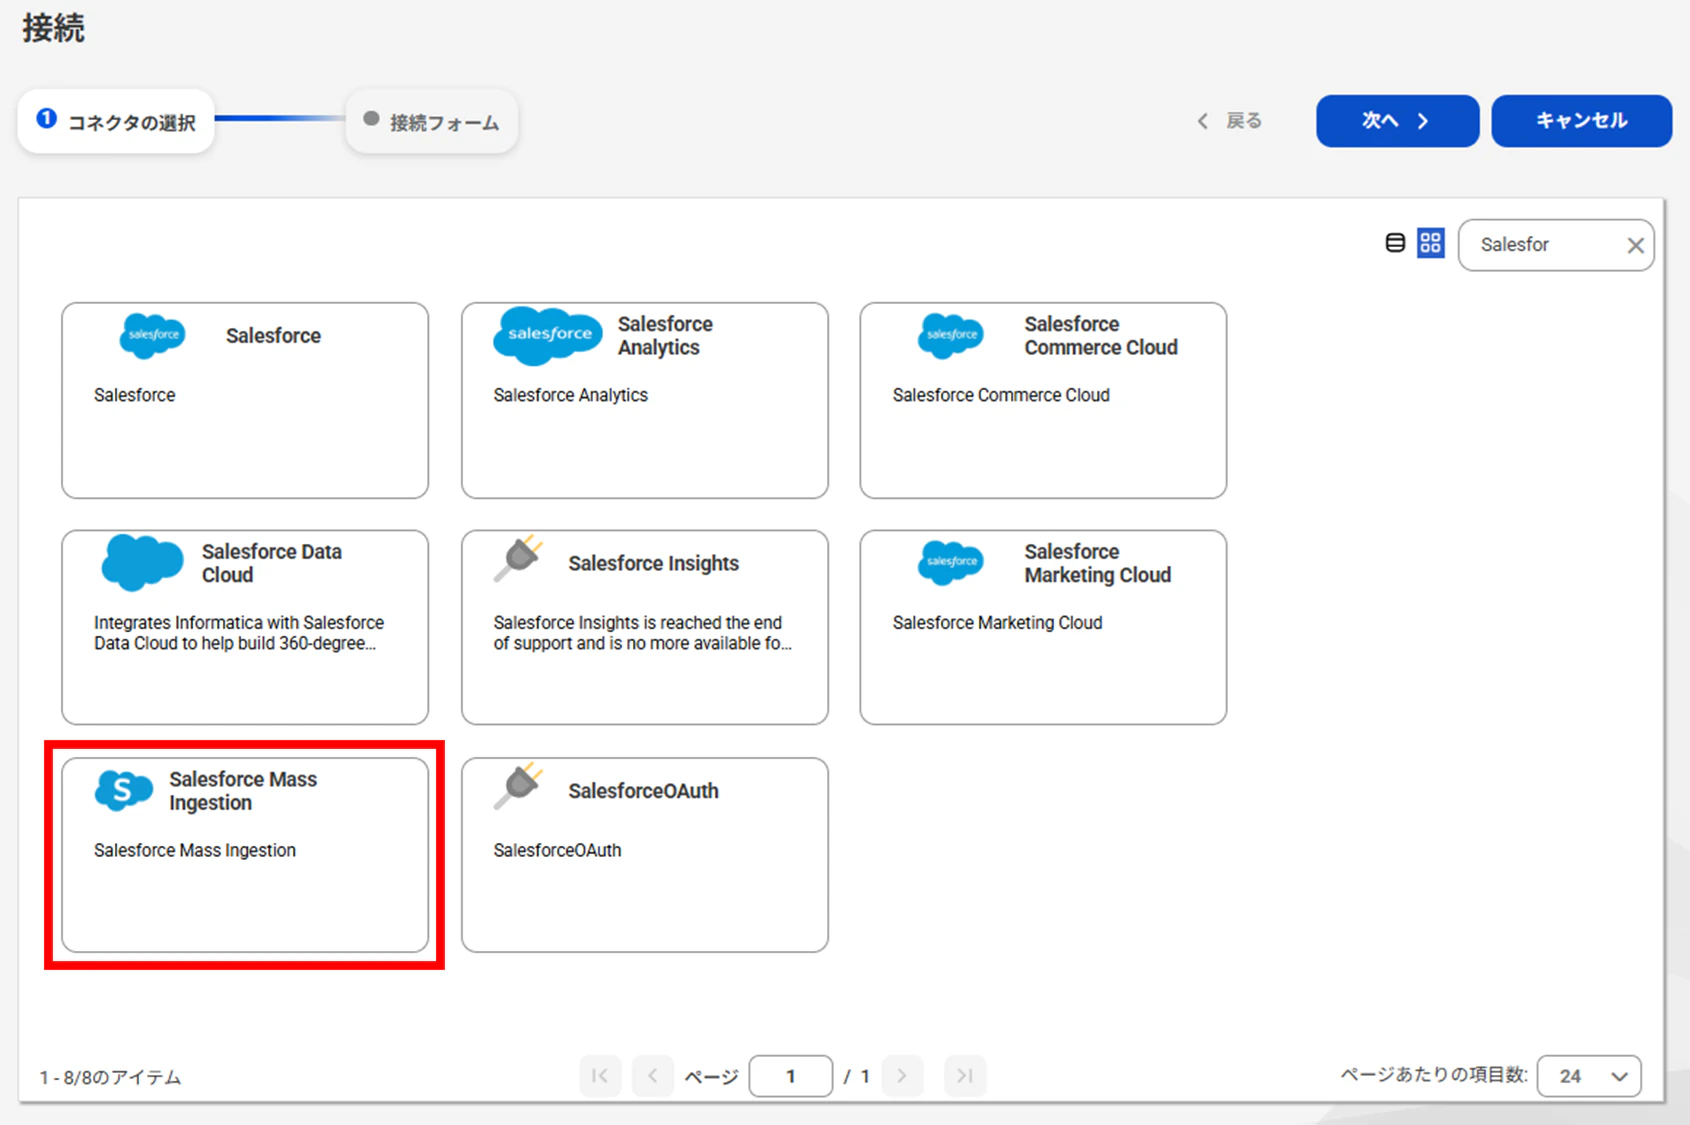Click the Salesforce Commerce Cloud description text
The width and height of the screenshot is (1690, 1125).
pyautogui.click(x=1001, y=395)
